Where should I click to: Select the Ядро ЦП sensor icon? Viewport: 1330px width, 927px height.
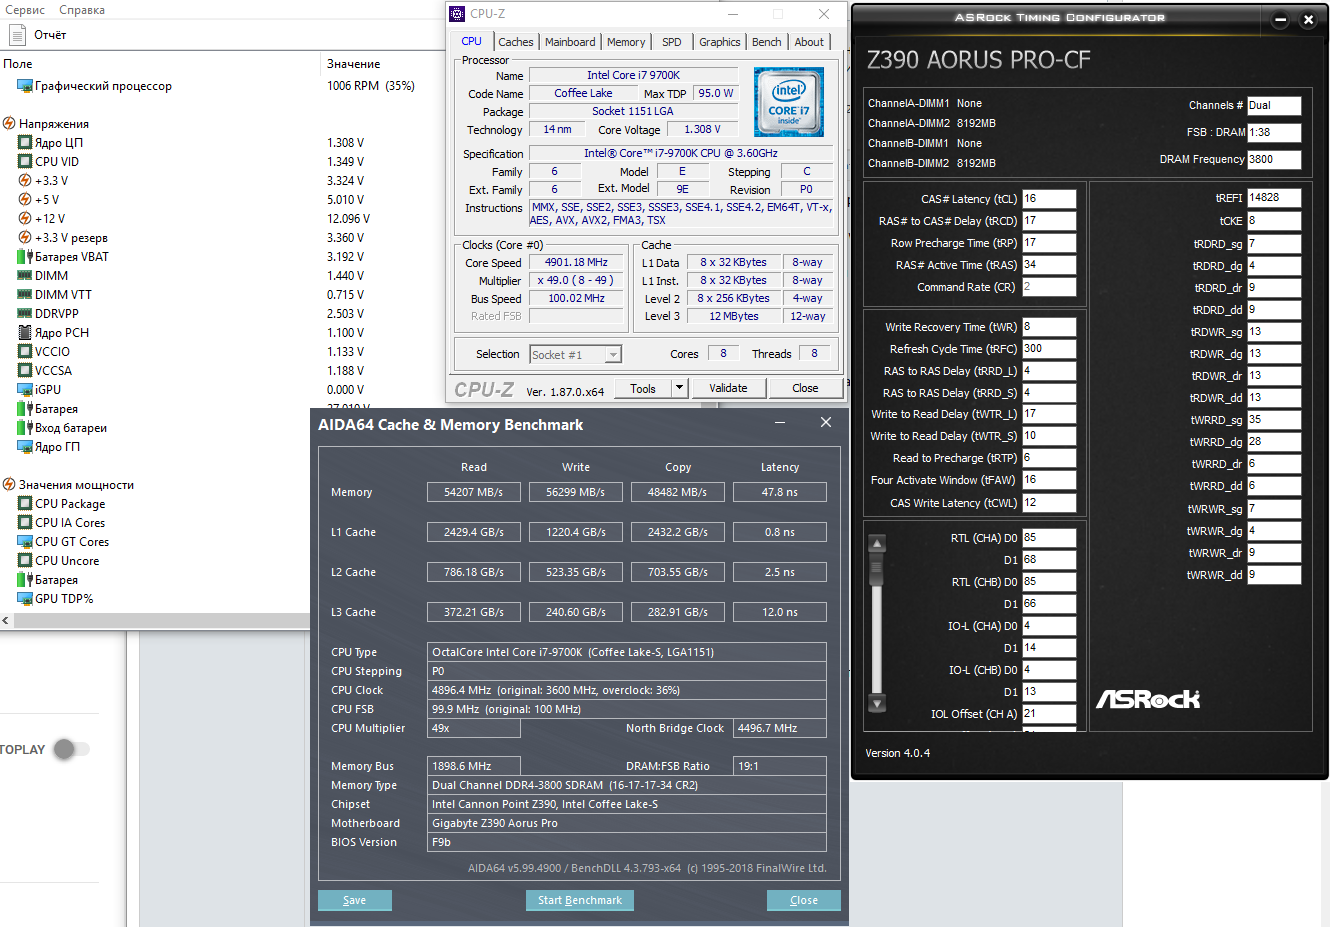25,143
